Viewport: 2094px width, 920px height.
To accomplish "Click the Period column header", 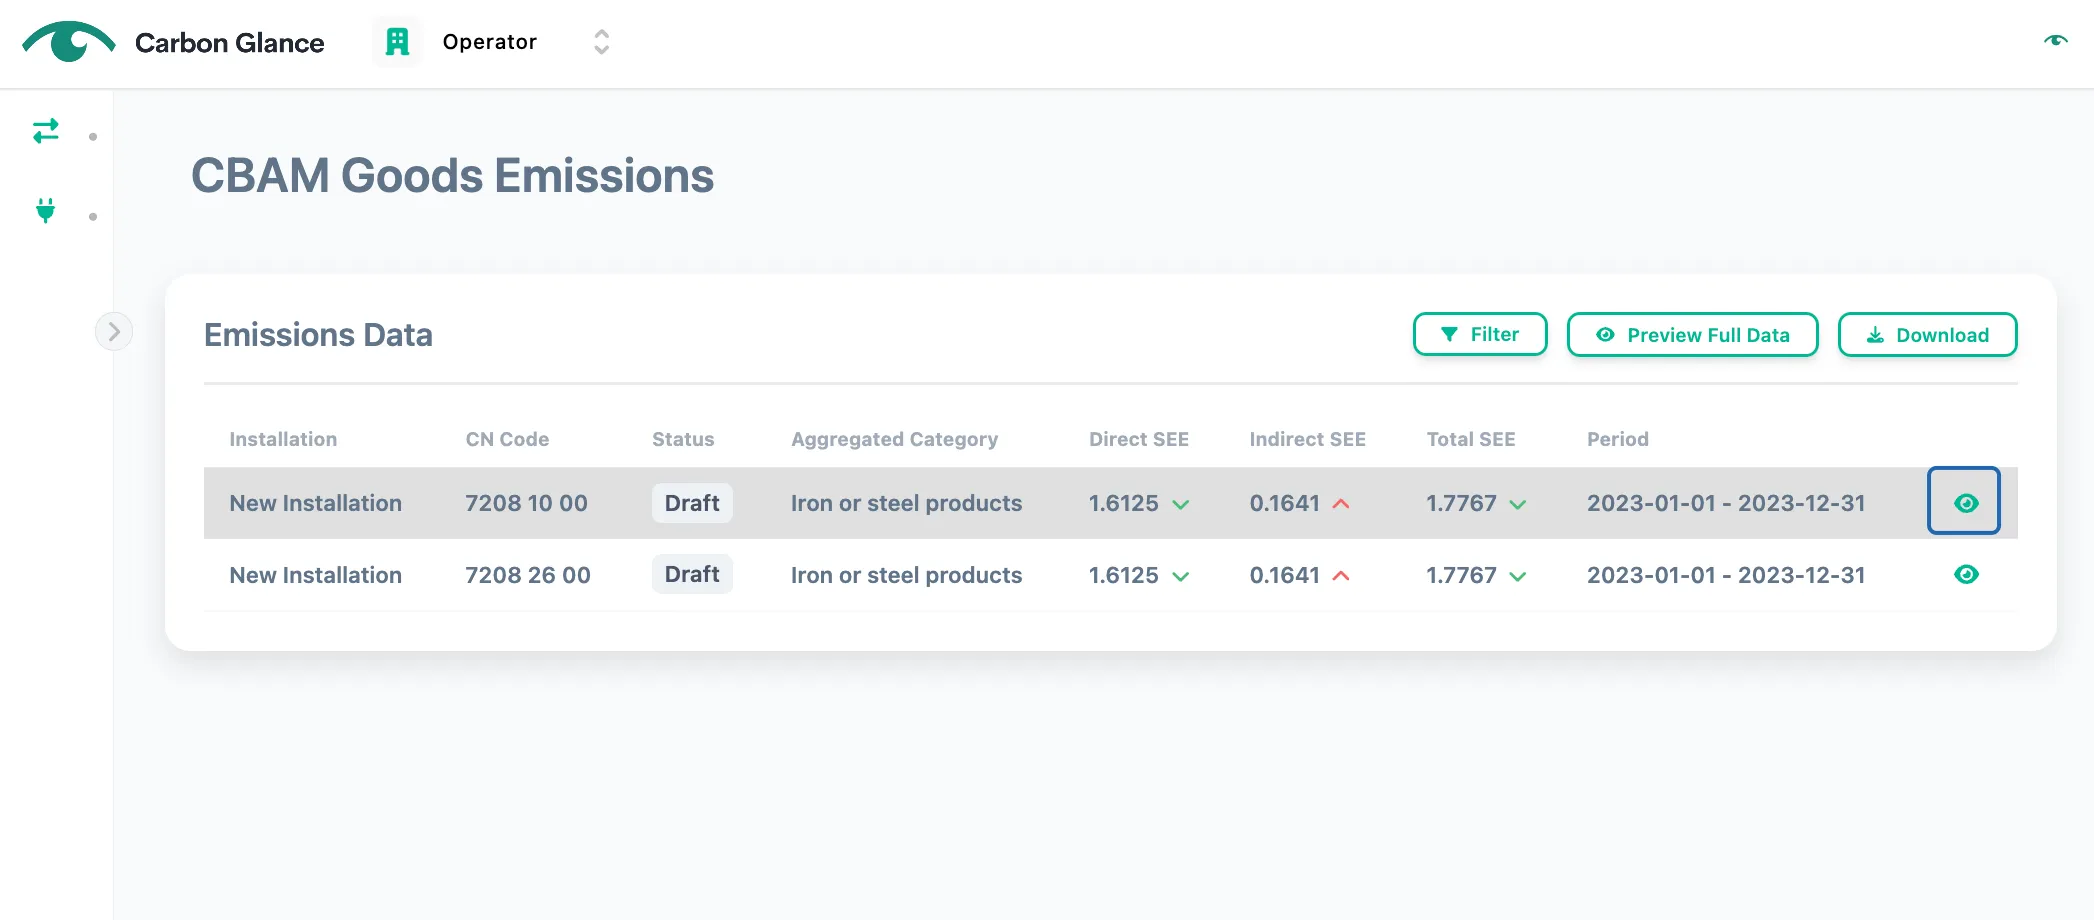I will pos(1617,439).
